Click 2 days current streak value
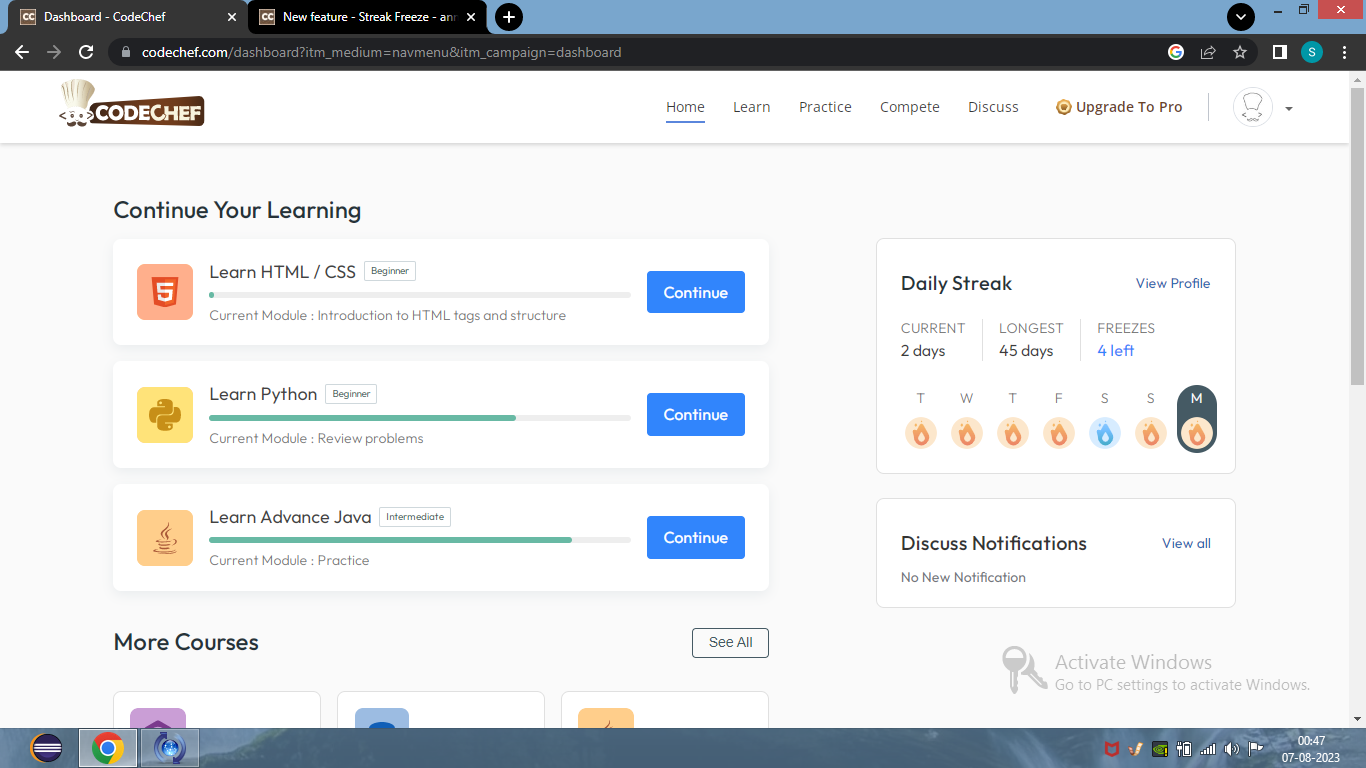The image size is (1366, 768). [x=923, y=351]
